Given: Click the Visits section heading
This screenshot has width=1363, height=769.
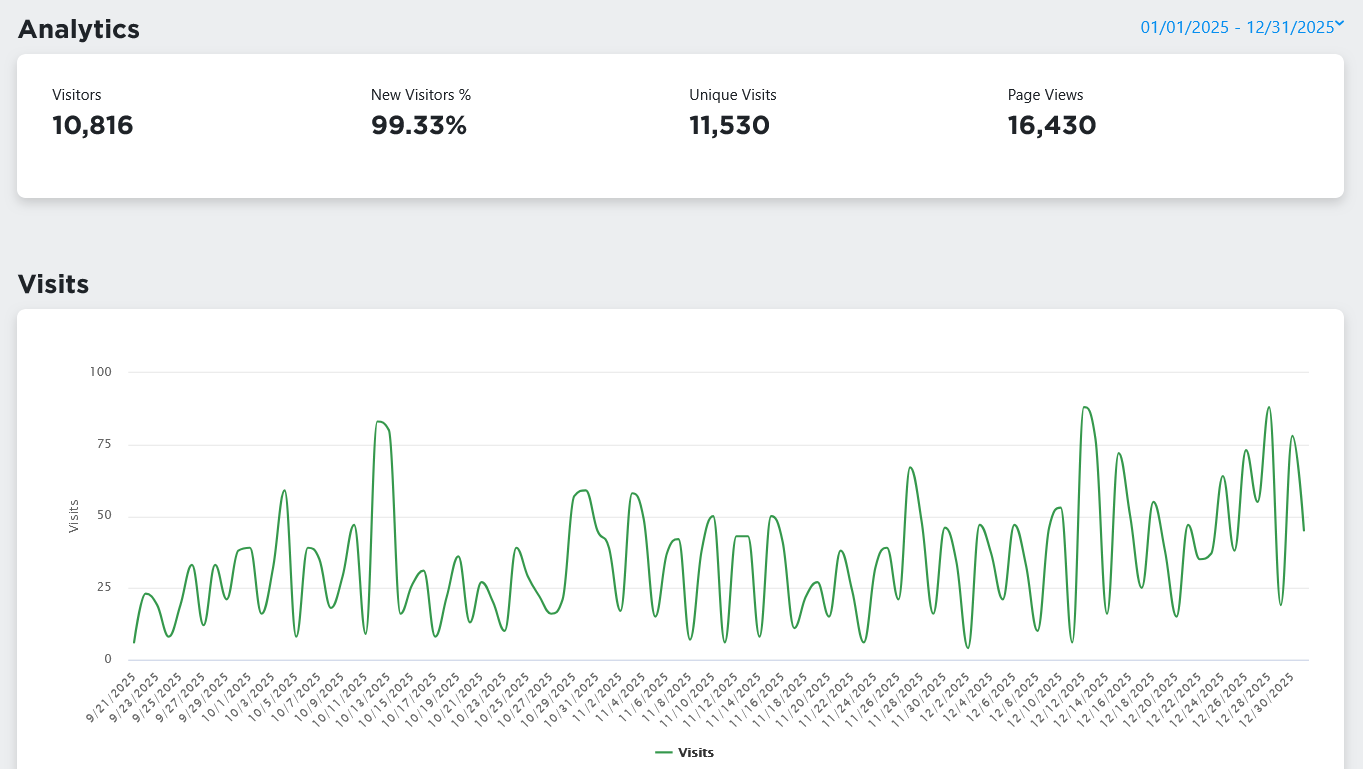Looking at the screenshot, I should point(54,285).
